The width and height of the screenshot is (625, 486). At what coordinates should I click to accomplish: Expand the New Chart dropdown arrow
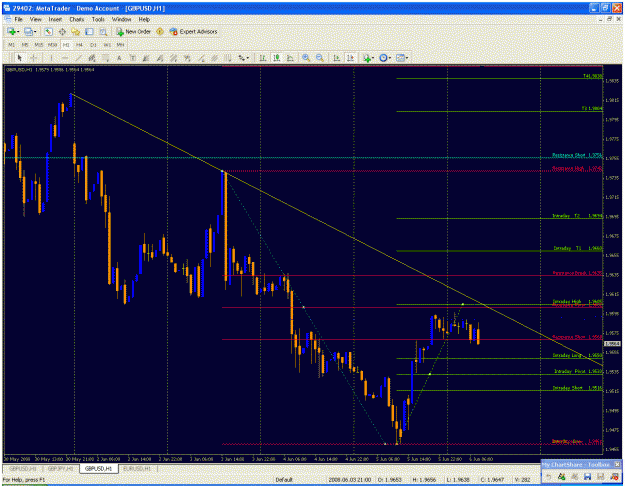[x=18, y=31]
